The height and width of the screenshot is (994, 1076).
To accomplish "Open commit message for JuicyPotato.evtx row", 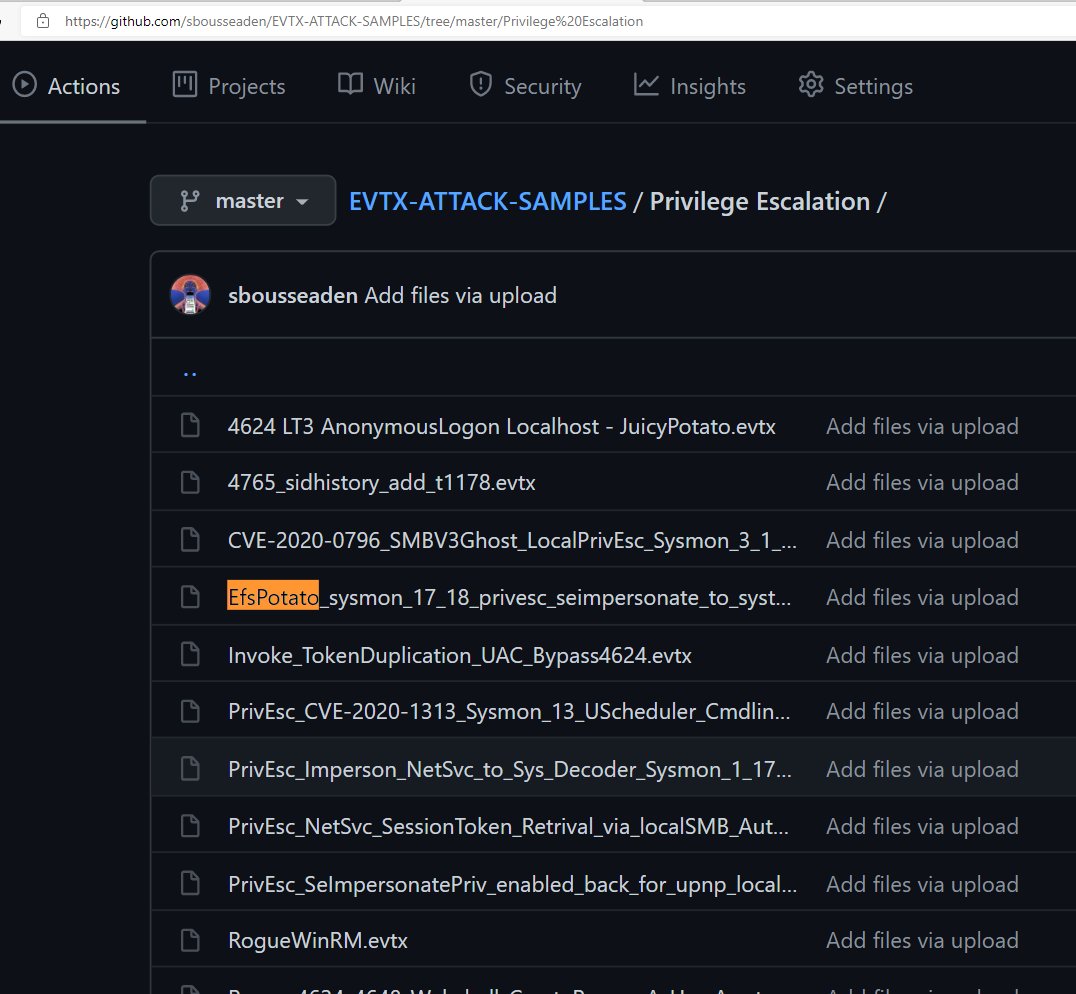I will pyautogui.click(x=922, y=426).
